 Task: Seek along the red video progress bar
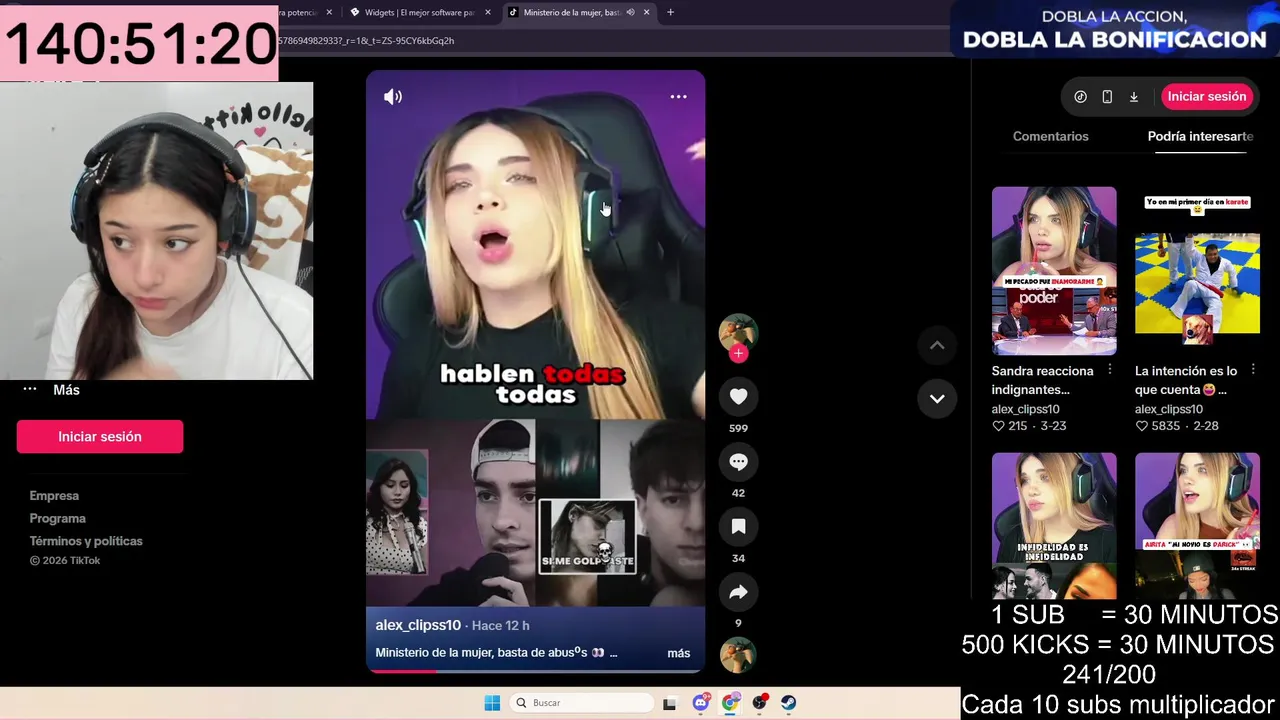point(535,671)
